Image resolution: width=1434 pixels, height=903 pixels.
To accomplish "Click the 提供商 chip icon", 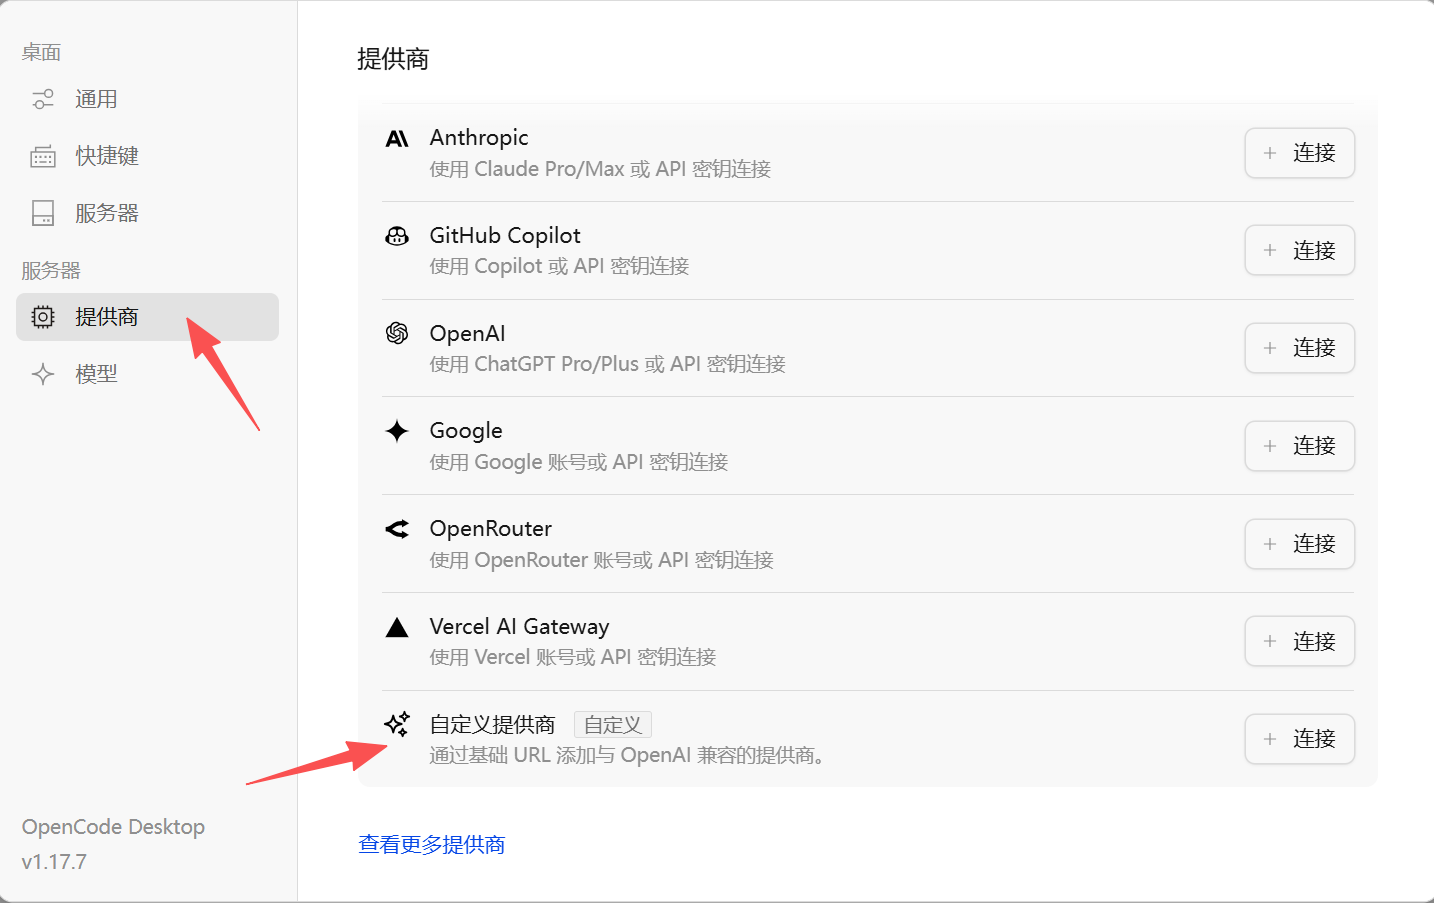I will point(43,317).
